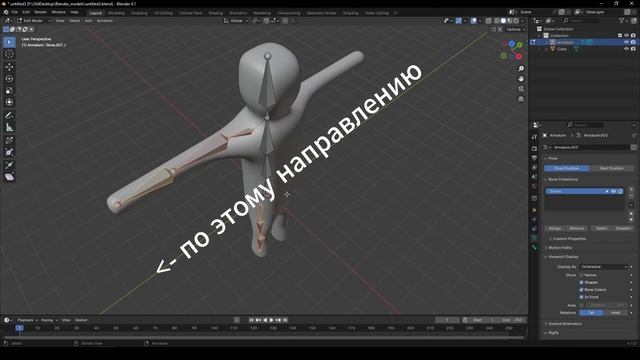This screenshot has height=360, width=640.
Task: Toggle camera view icon in viewport
Action: click(x=521, y=89)
